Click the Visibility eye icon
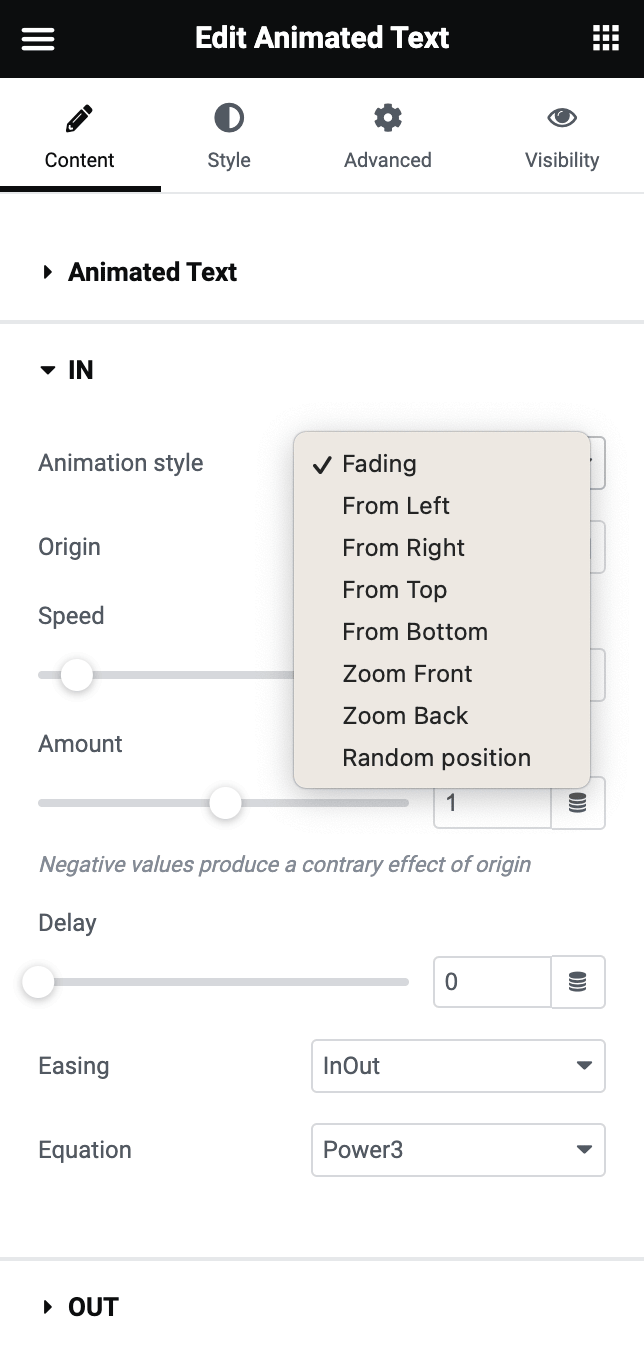The width and height of the screenshot is (644, 1351). [562, 119]
